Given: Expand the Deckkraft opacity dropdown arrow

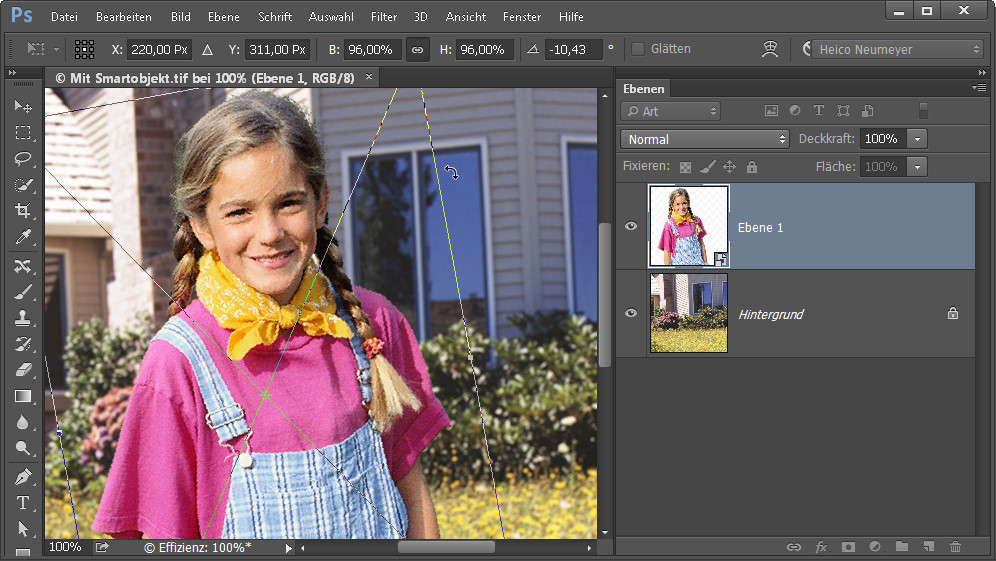Looking at the screenshot, I should pyautogui.click(x=918, y=139).
